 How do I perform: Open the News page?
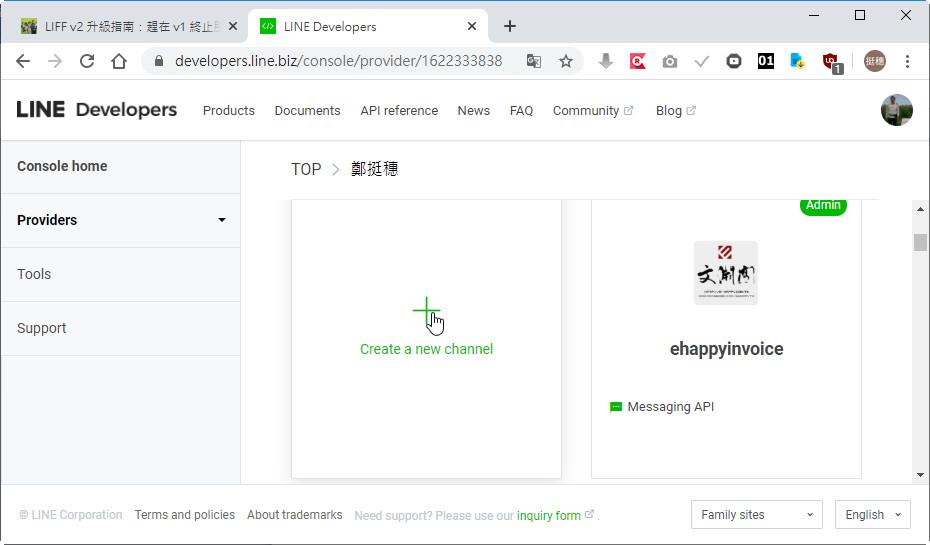473,111
